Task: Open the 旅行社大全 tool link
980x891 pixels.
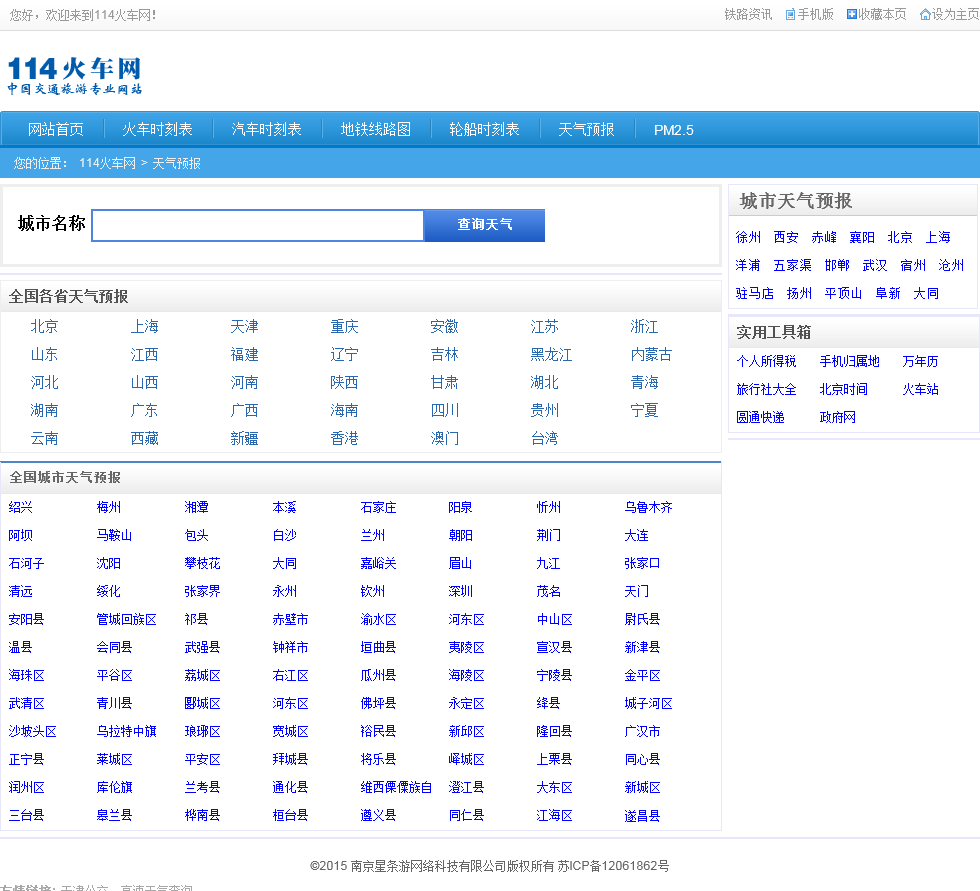Action: [766, 389]
